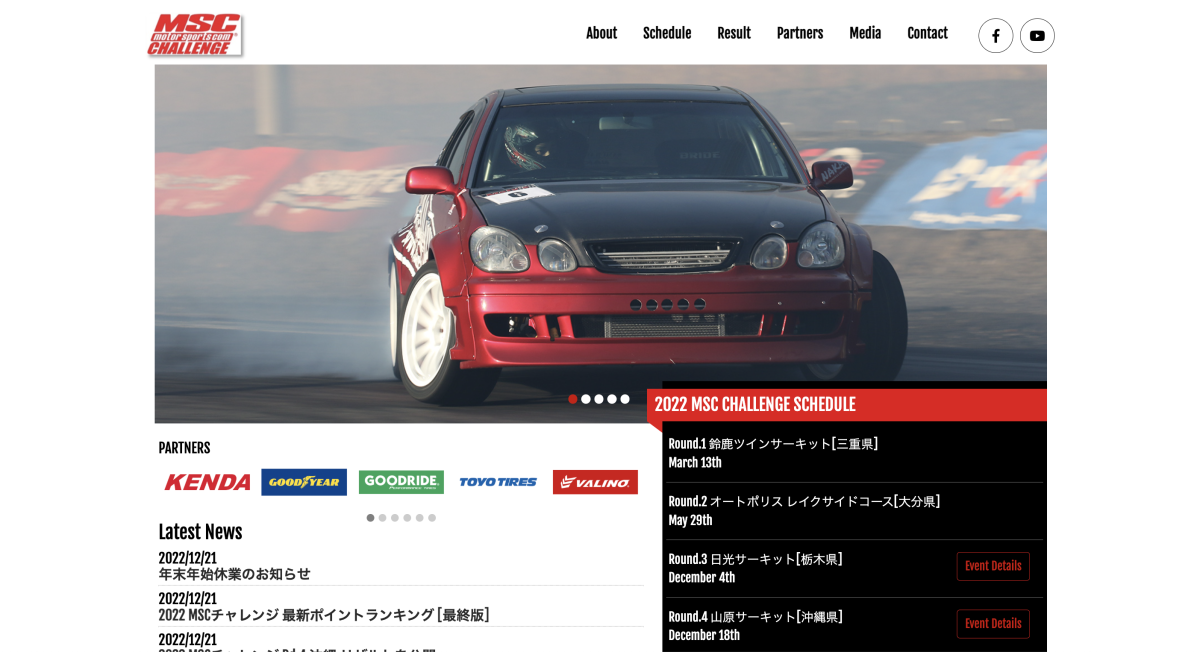Open the YouTube channel icon
1200x652 pixels.
(x=1037, y=36)
